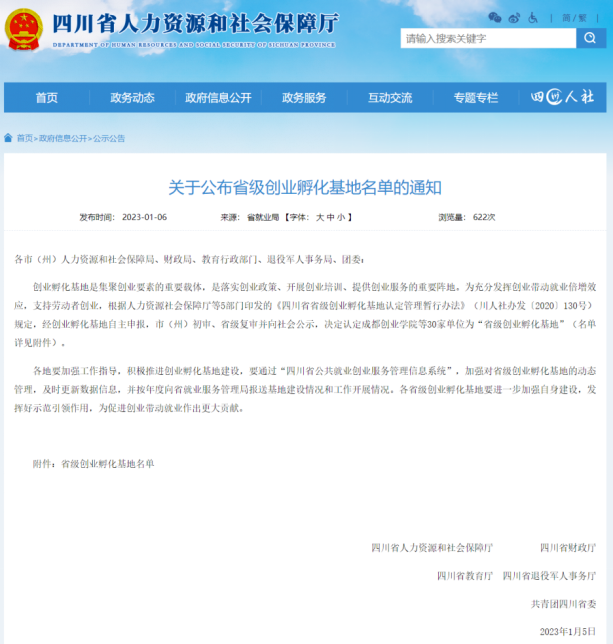Focus the 请输入搜索关键字 search box
Screen dimensions: 613x644
pos(488,38)
